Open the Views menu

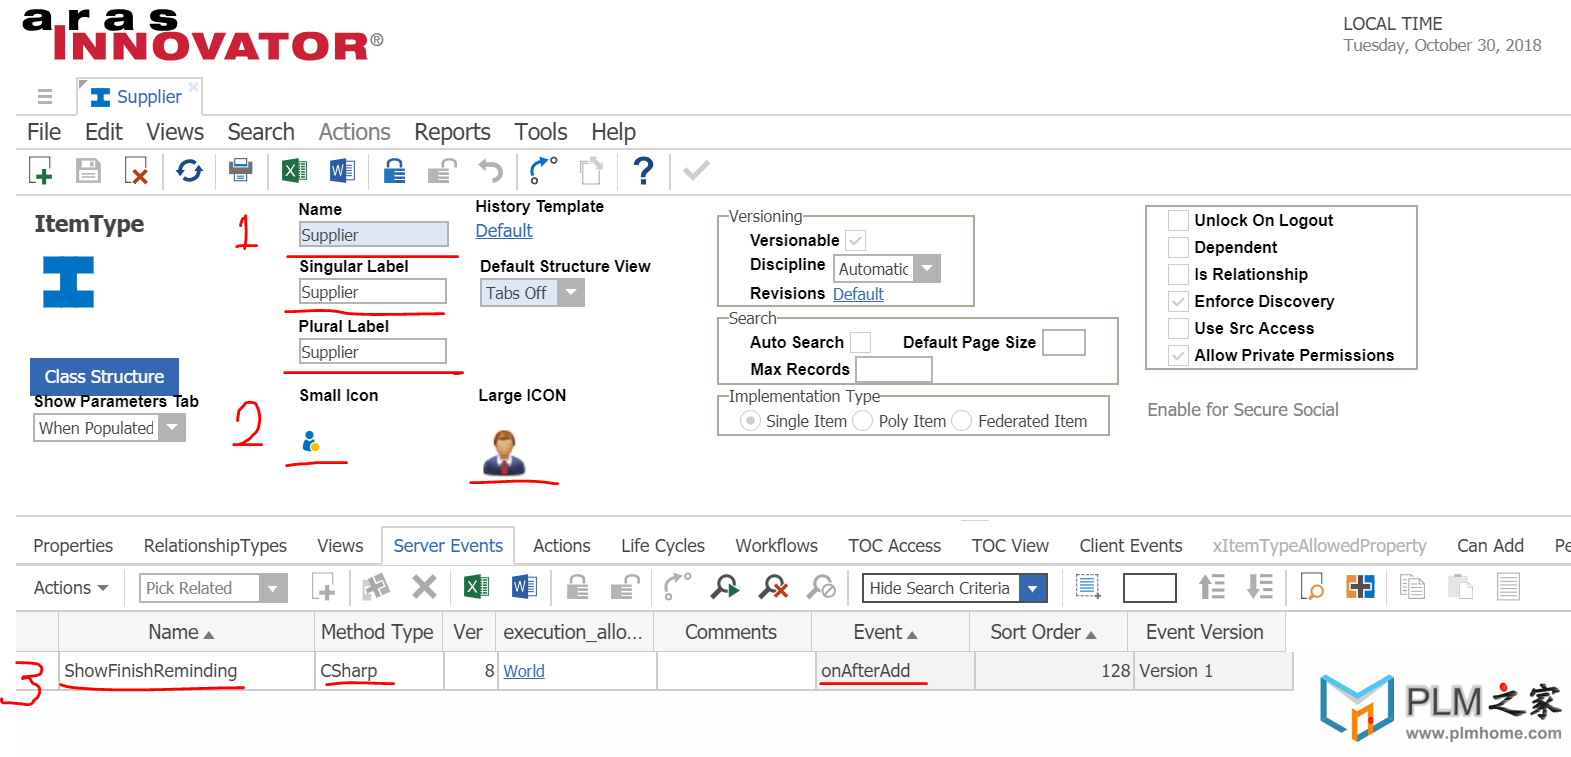175,132
